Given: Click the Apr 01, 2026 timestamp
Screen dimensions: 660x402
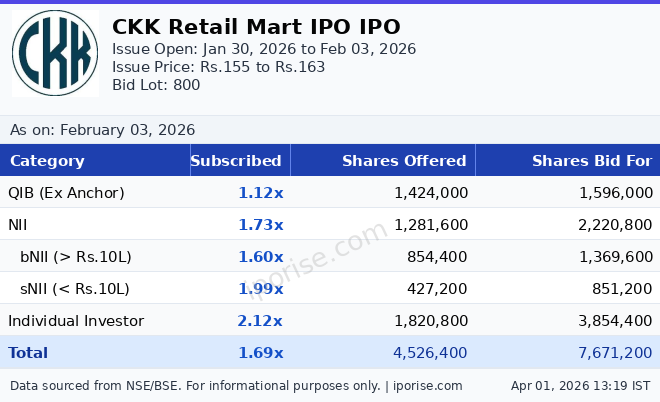Looking at the screenshot, I should (x=580, y=386).
